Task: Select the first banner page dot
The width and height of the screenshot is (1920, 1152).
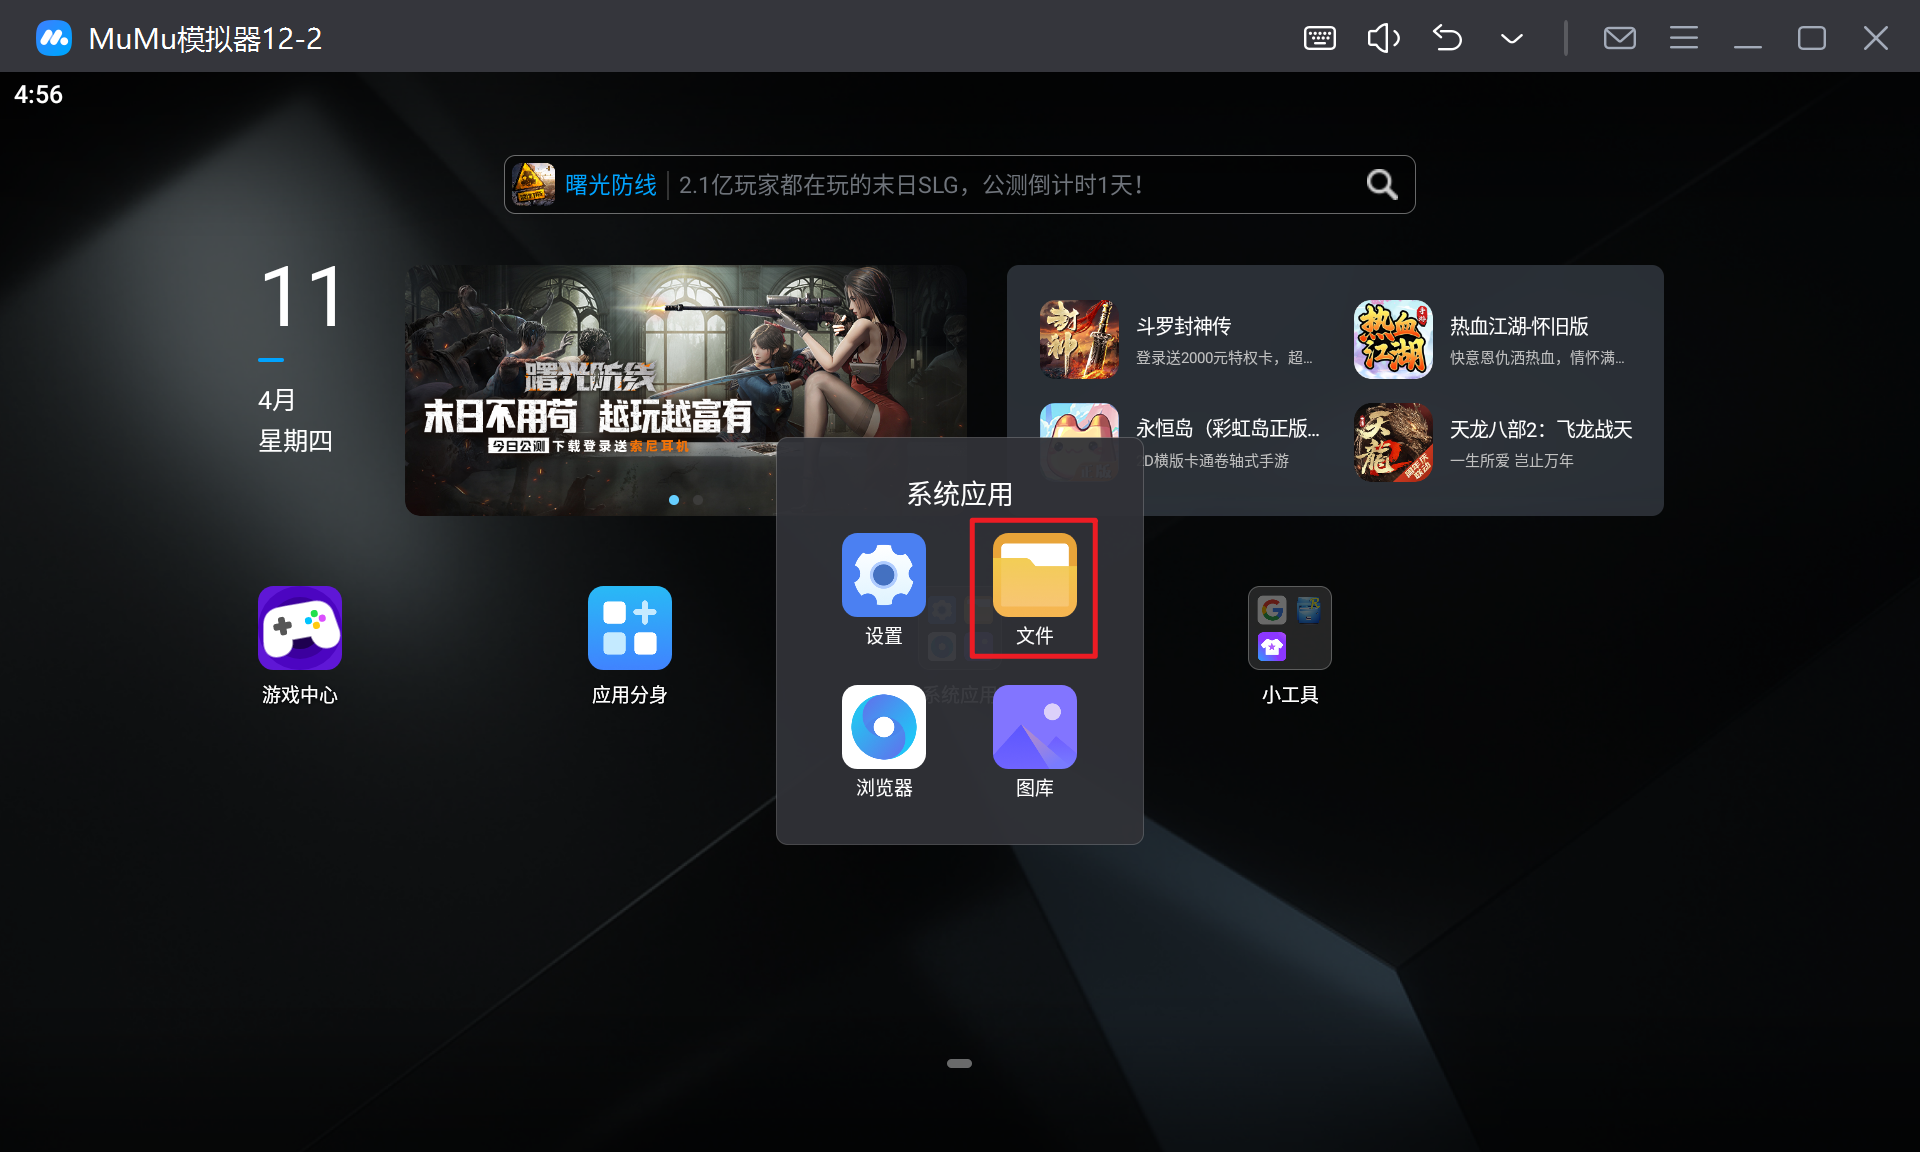Action: 674,500
